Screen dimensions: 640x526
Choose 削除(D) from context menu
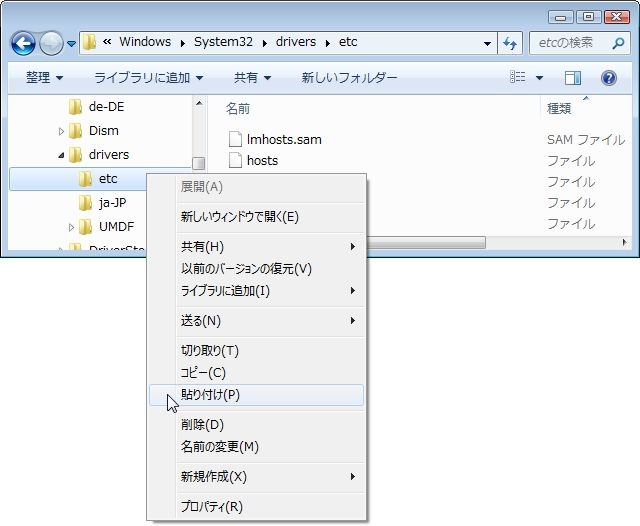[x=256, y=425]
